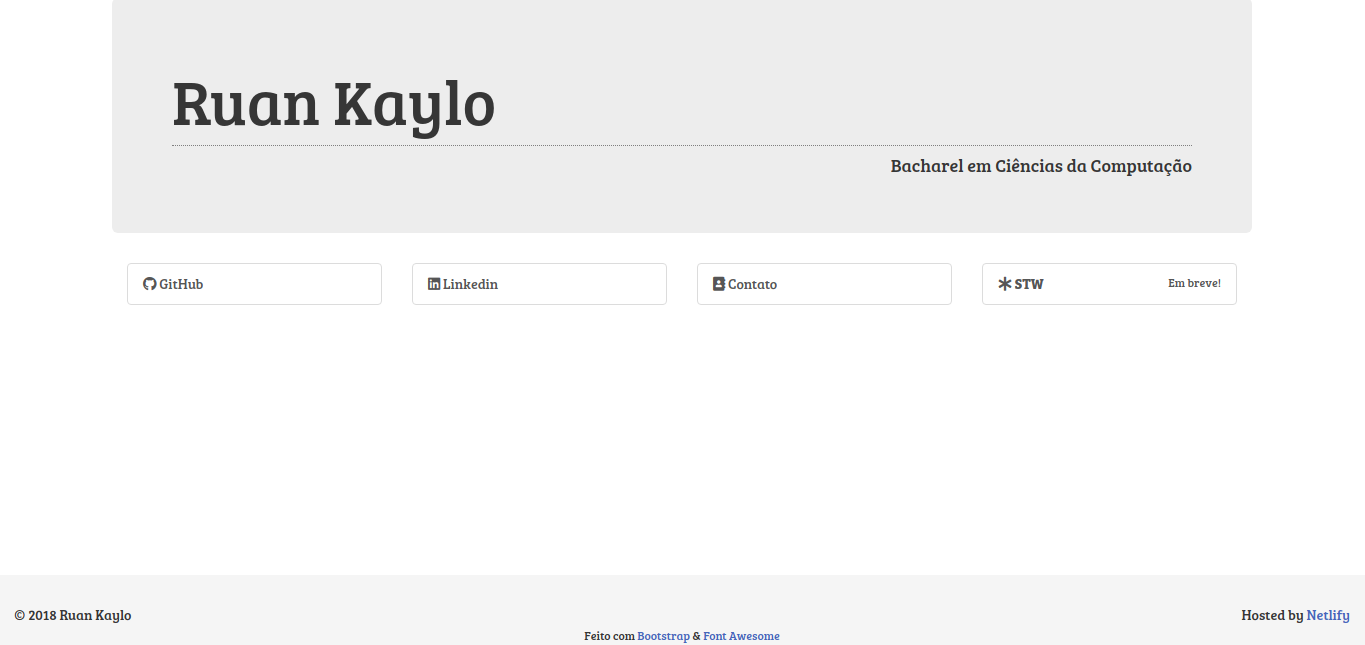1365x645 pixels.
Task: Follow the Font Awesome footer link
Action: 741,636
